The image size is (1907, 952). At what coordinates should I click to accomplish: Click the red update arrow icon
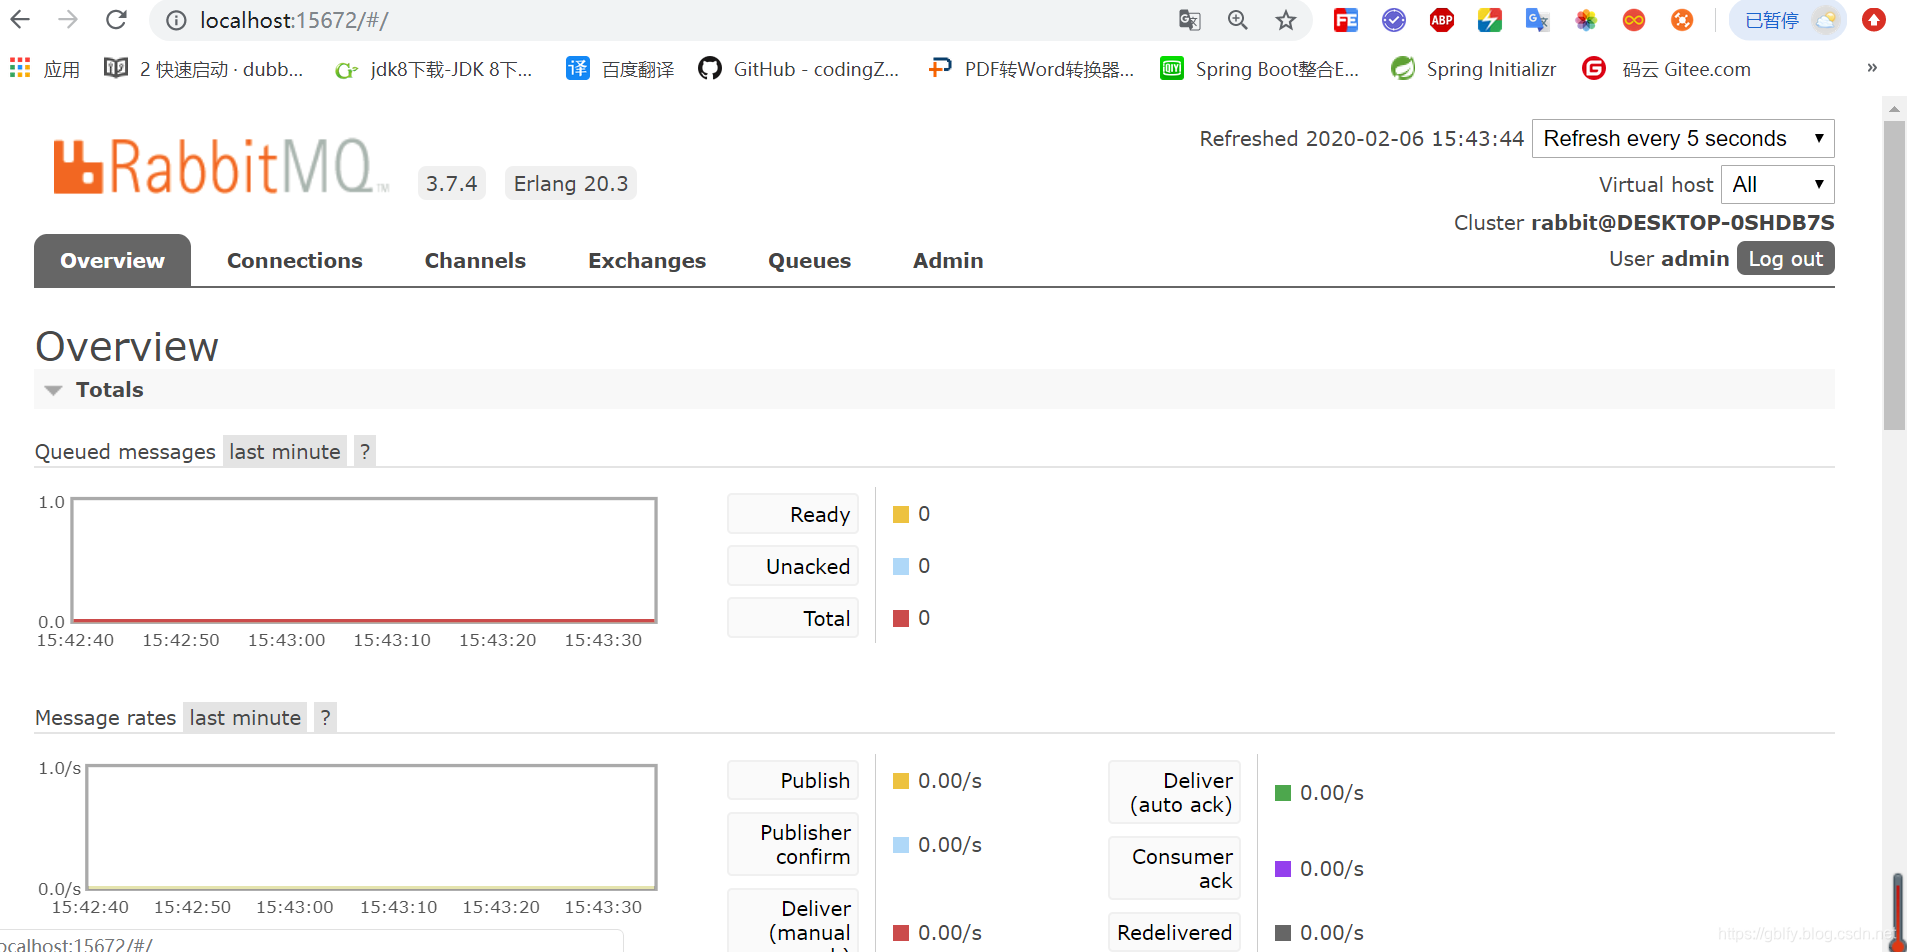(1874, 20)
